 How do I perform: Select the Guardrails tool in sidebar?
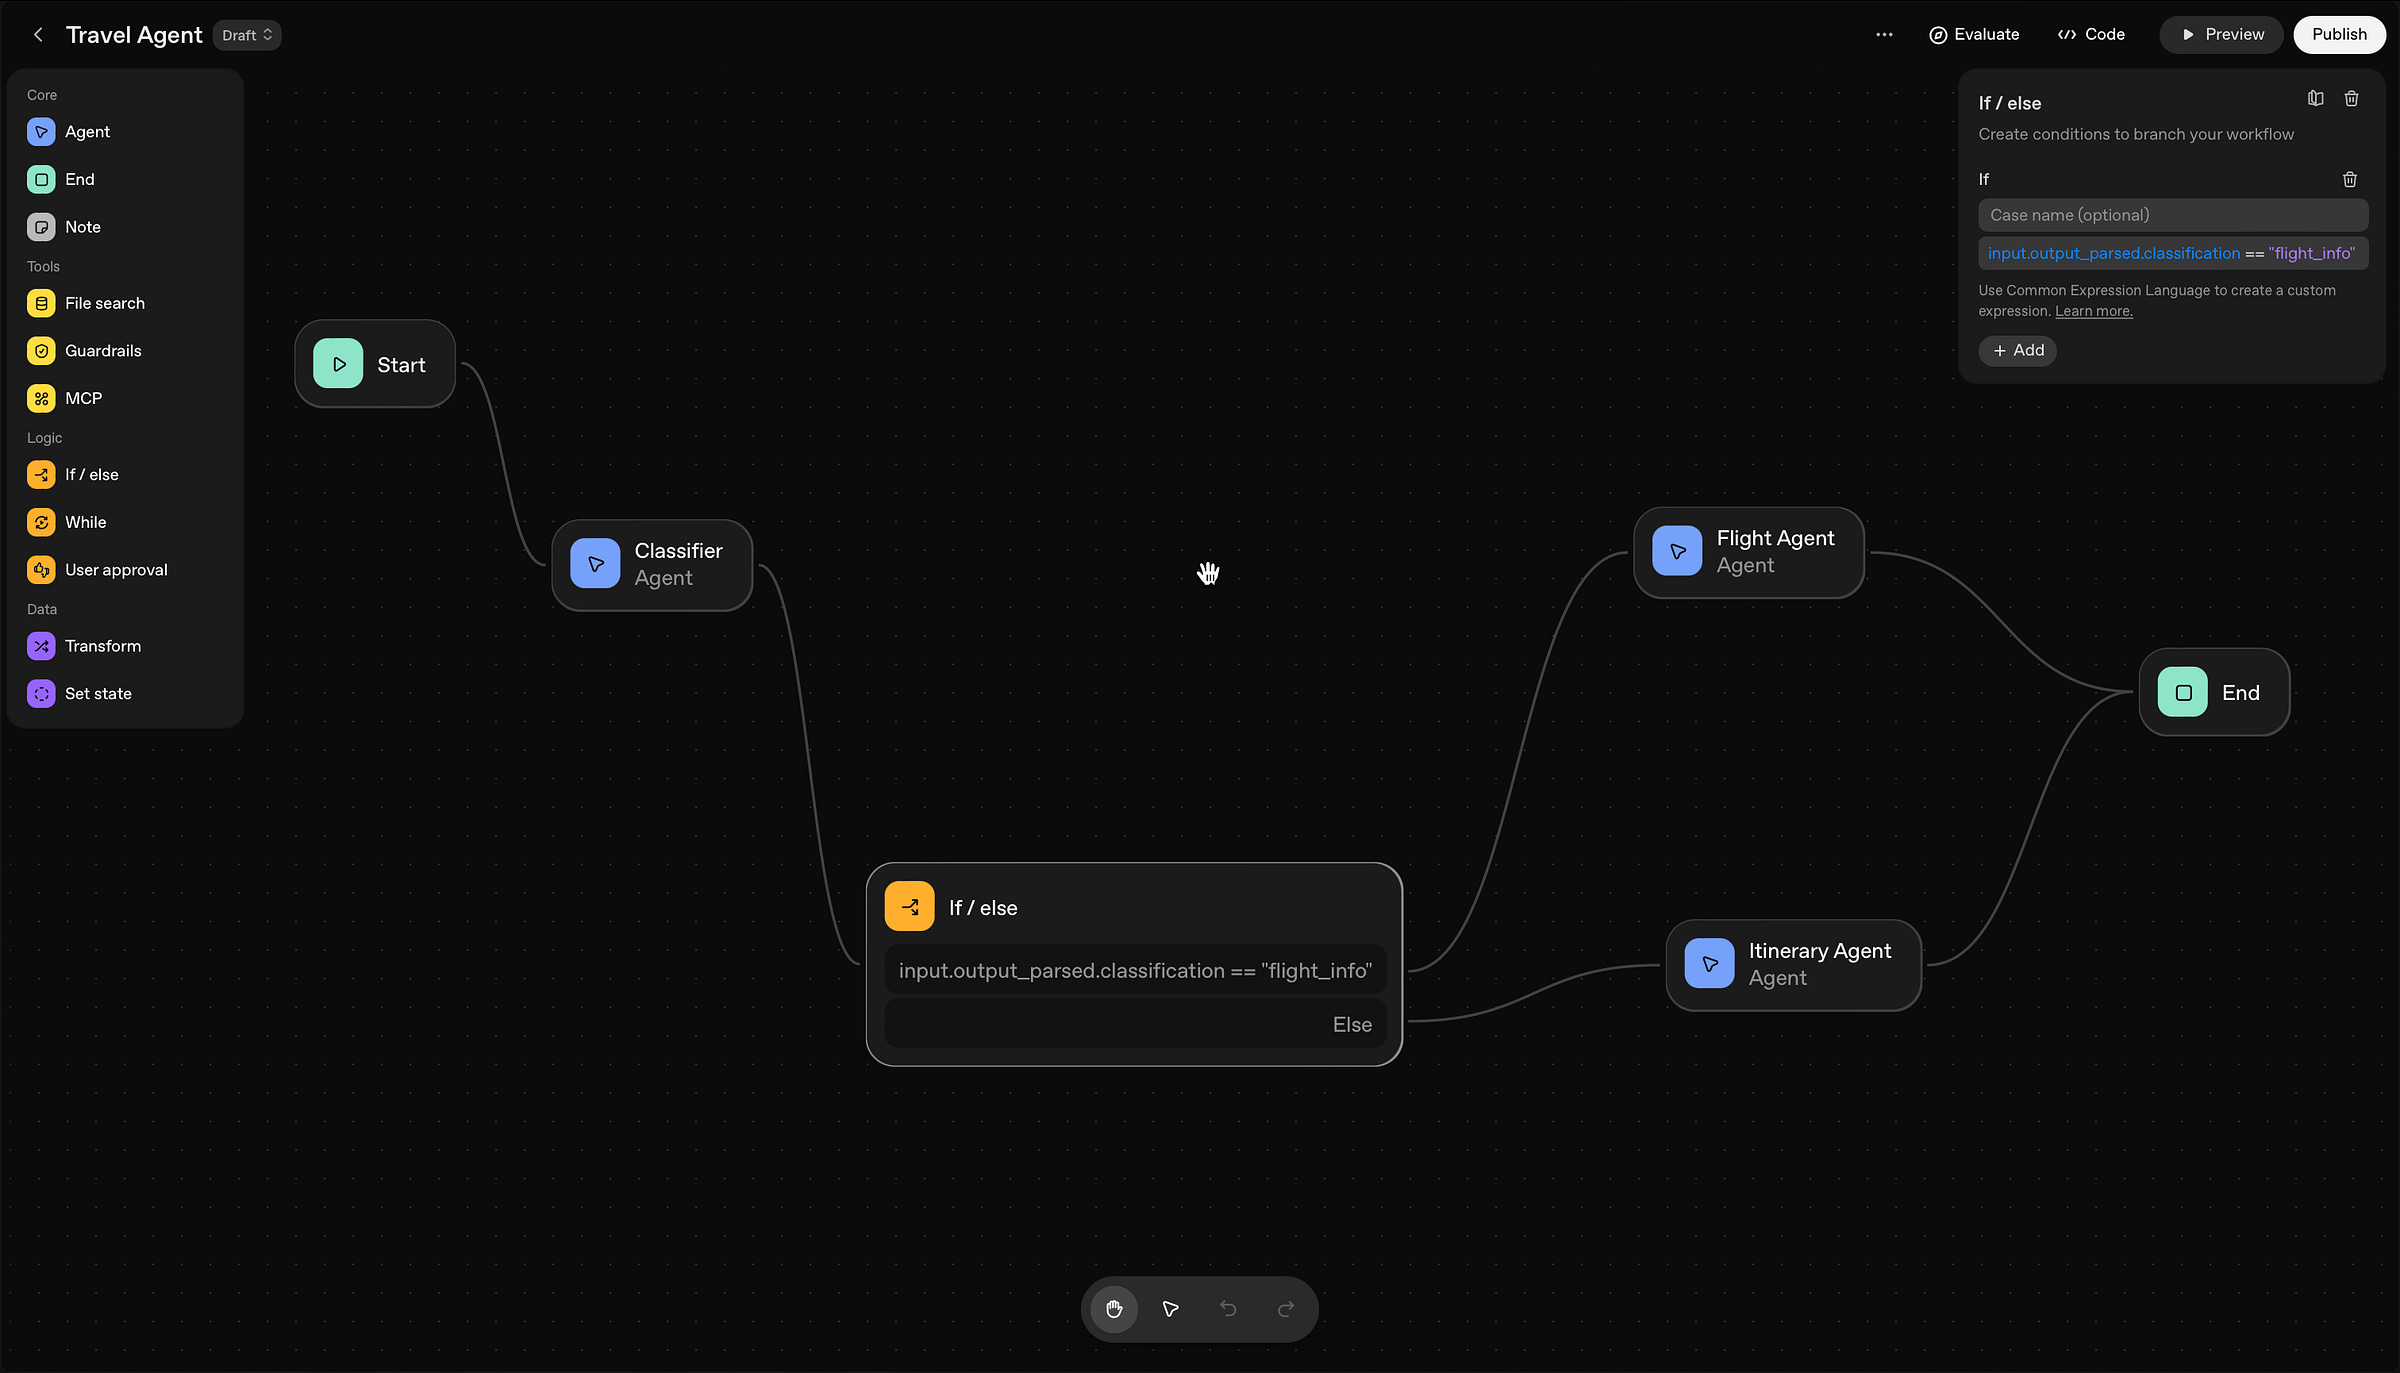tap(102, 351)
